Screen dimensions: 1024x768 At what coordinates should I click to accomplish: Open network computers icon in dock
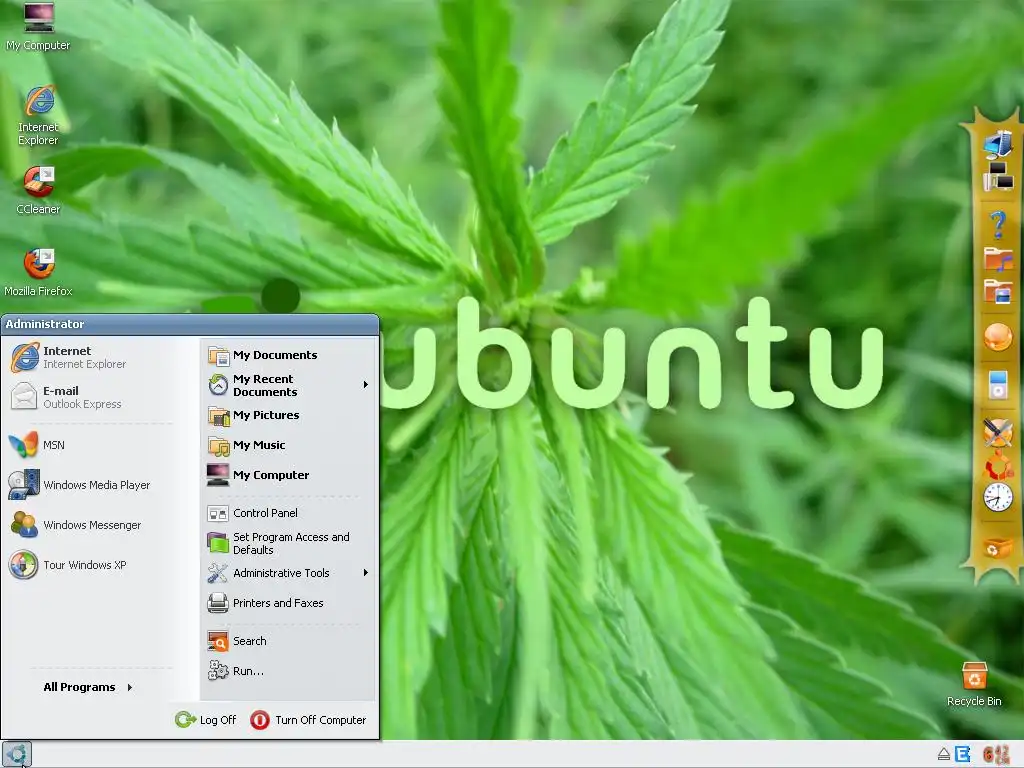(x=998, y=176)
